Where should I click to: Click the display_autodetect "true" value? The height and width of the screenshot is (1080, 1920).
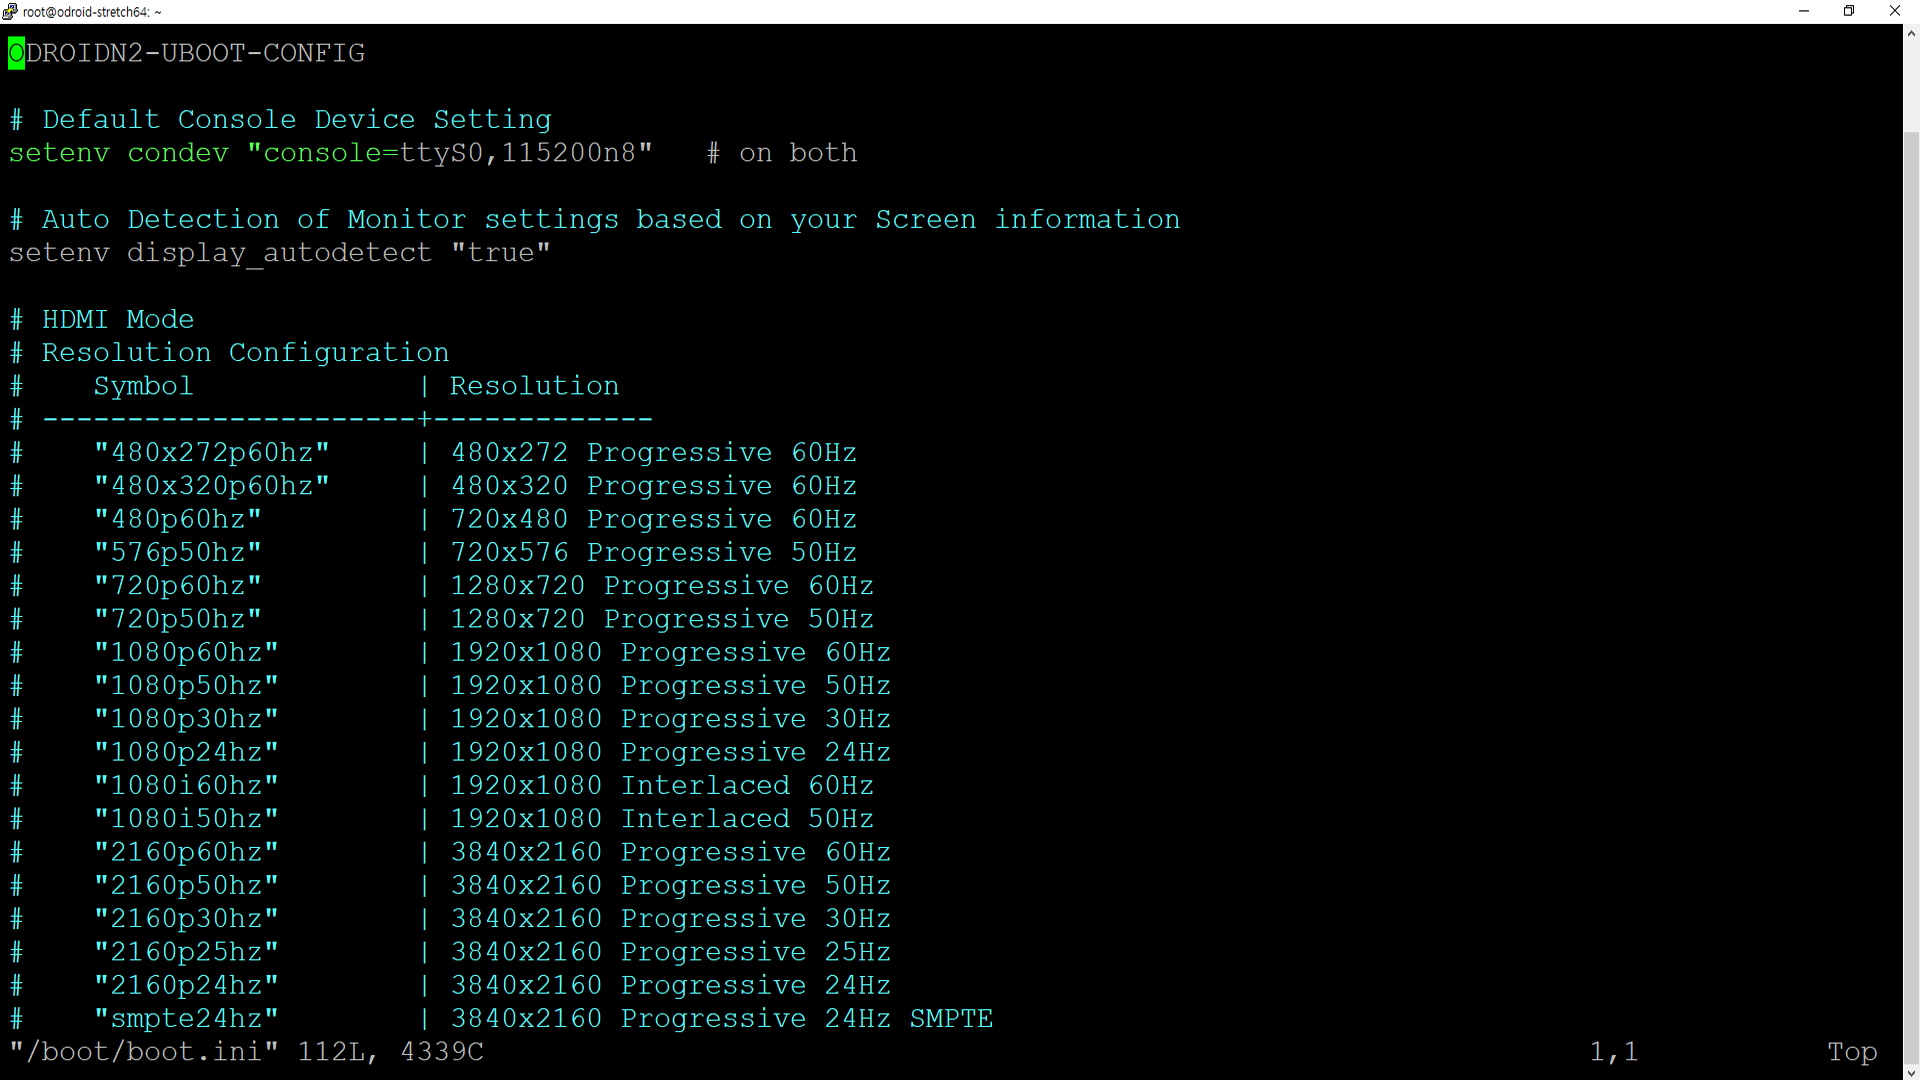pyautogui.click(x=500, y=253)
